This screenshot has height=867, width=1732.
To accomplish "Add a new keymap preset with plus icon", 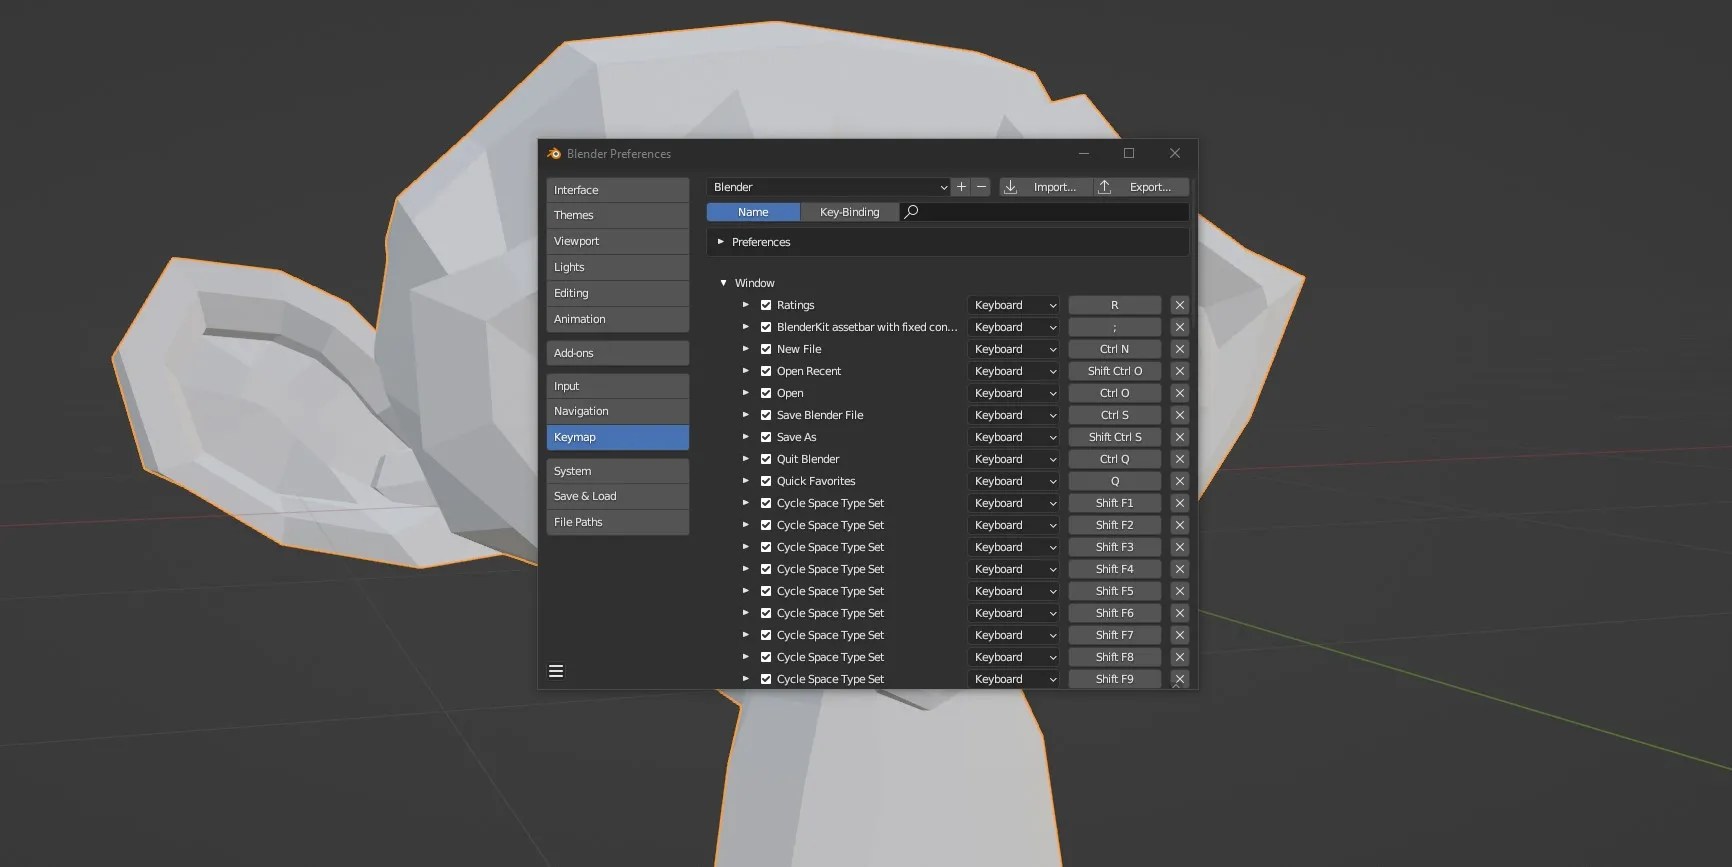I will pos(961,187).
